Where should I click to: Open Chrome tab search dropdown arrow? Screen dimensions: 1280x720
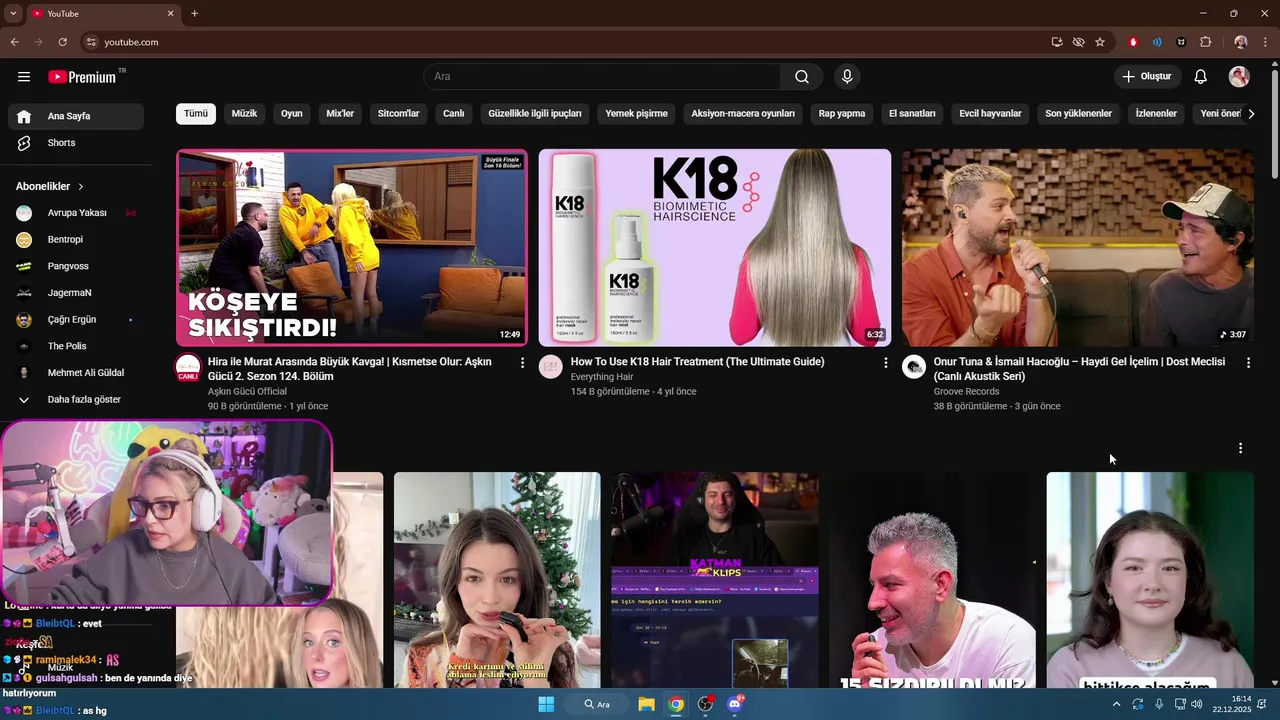pos(13,14)
